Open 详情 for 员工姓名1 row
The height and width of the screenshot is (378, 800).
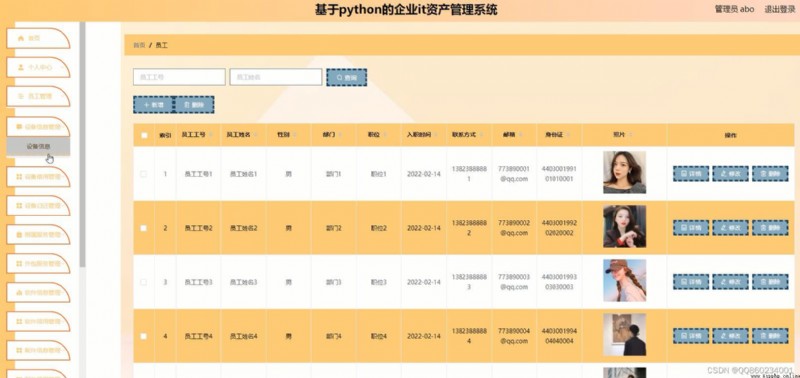[x=691, y=173]
